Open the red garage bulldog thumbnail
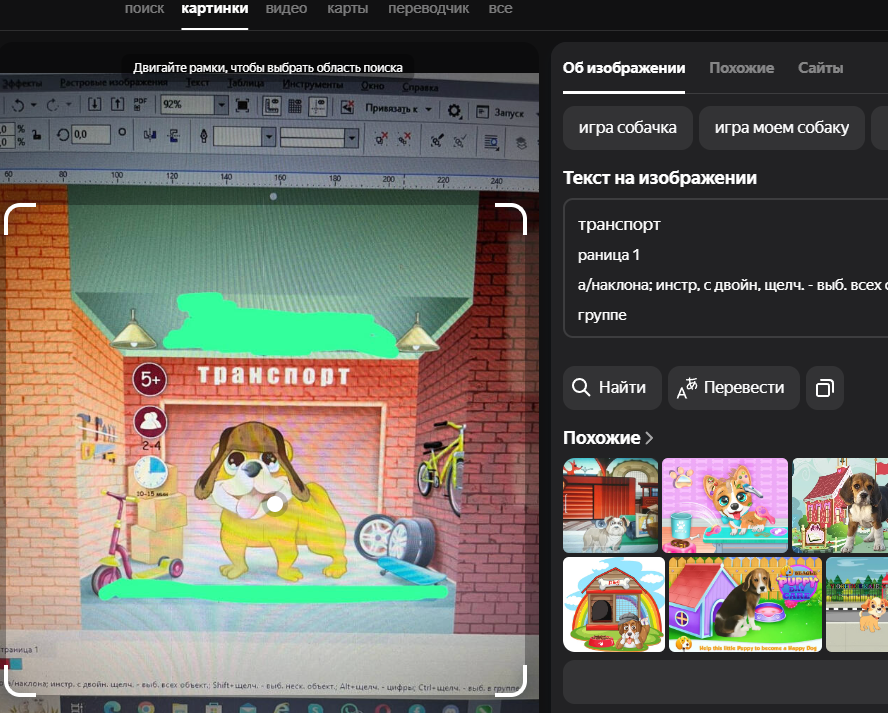Viewport: 888px width, 713px height. click(x=610, y=505)
